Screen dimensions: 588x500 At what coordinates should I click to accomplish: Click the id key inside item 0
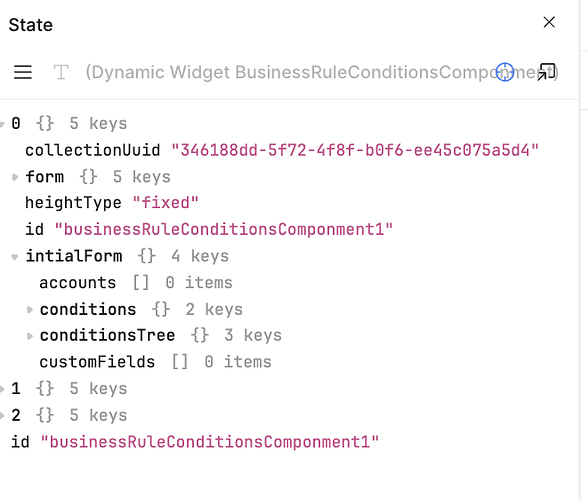click(x=34, y=230)
